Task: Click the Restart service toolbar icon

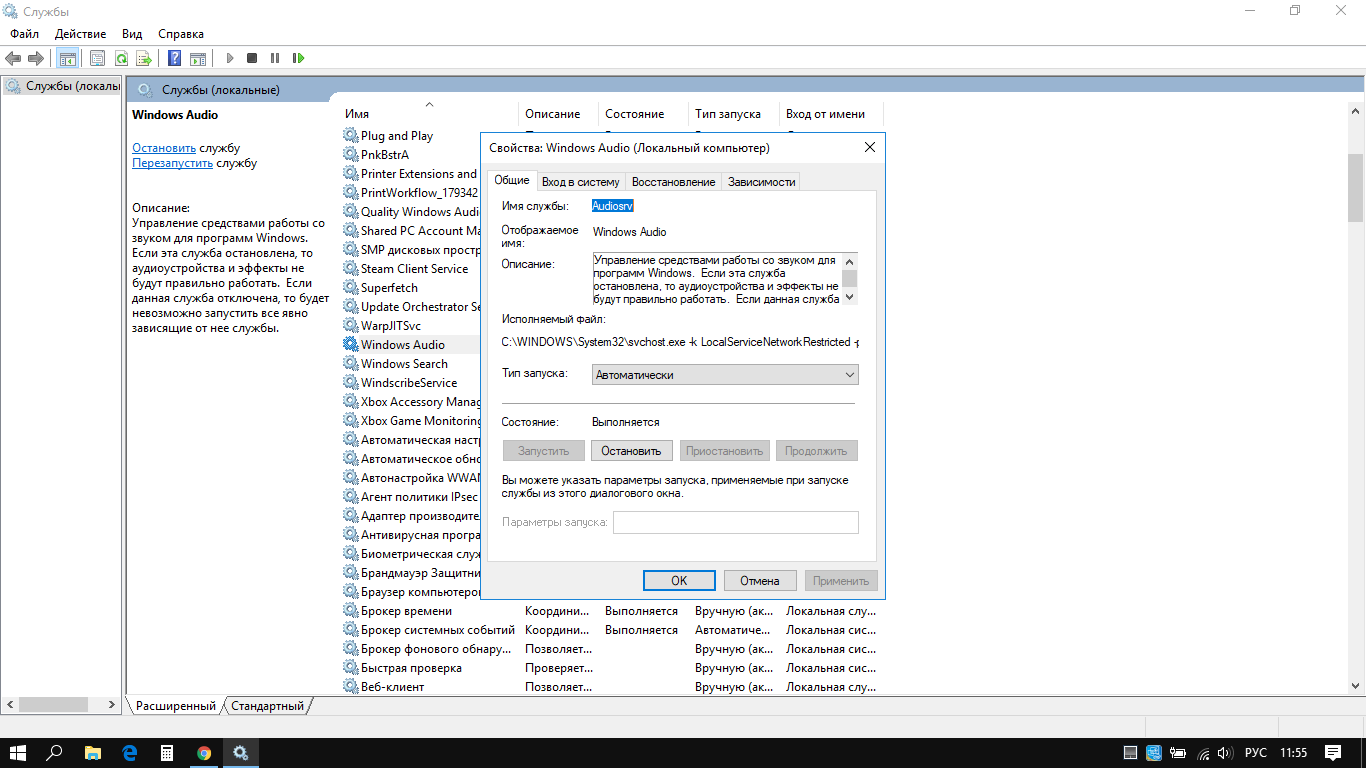Action: click(x=298, y=59)
